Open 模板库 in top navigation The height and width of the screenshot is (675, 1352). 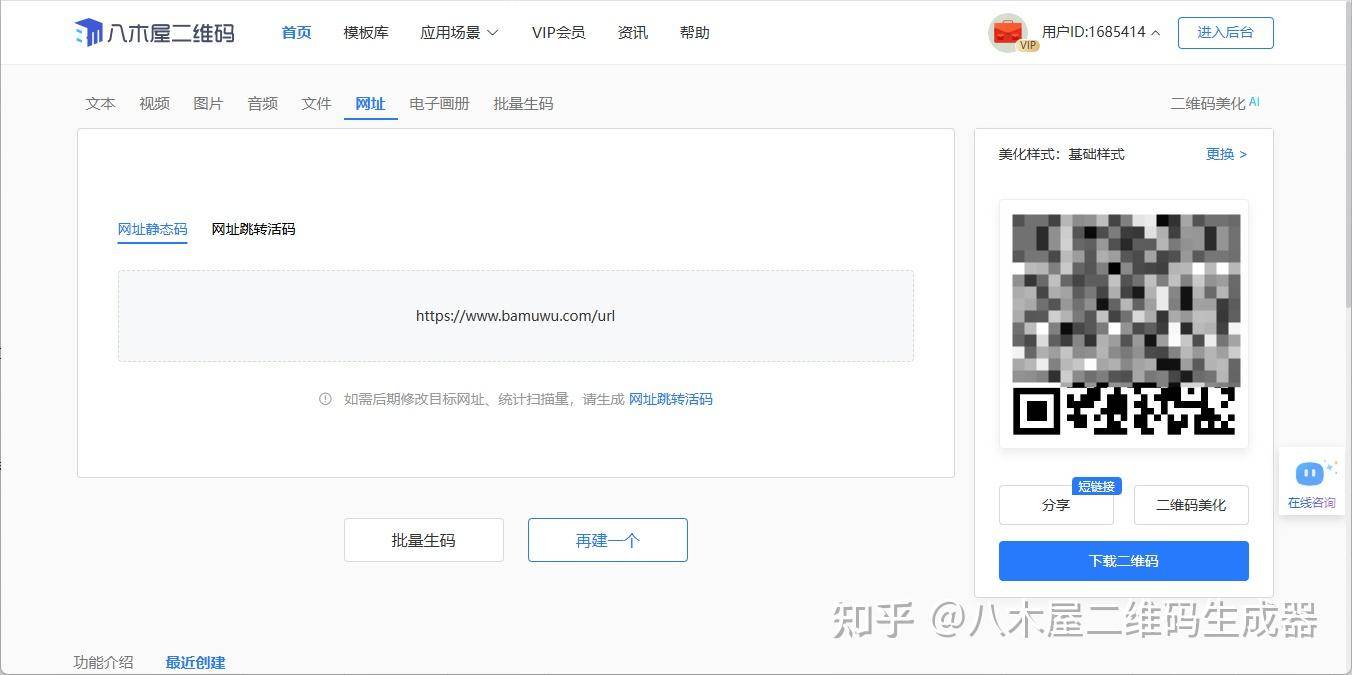pyautogui.click(x=366, y=32)
